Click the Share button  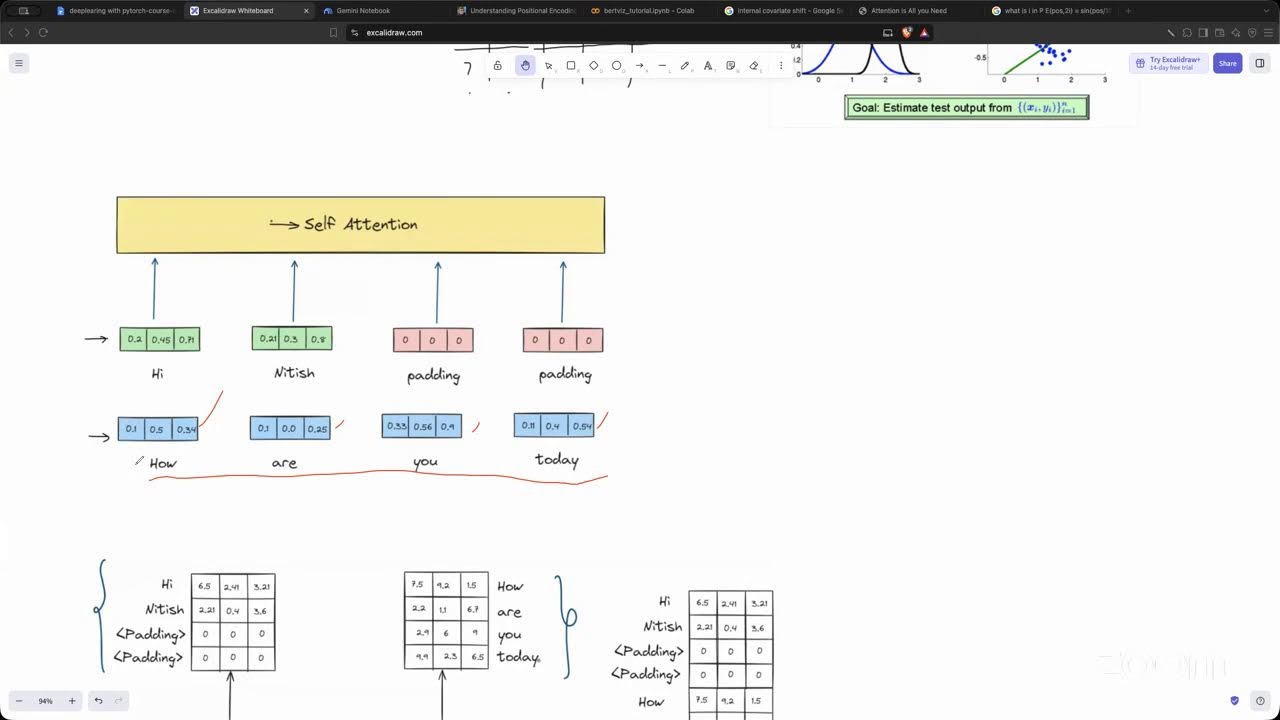(1227, 63)
